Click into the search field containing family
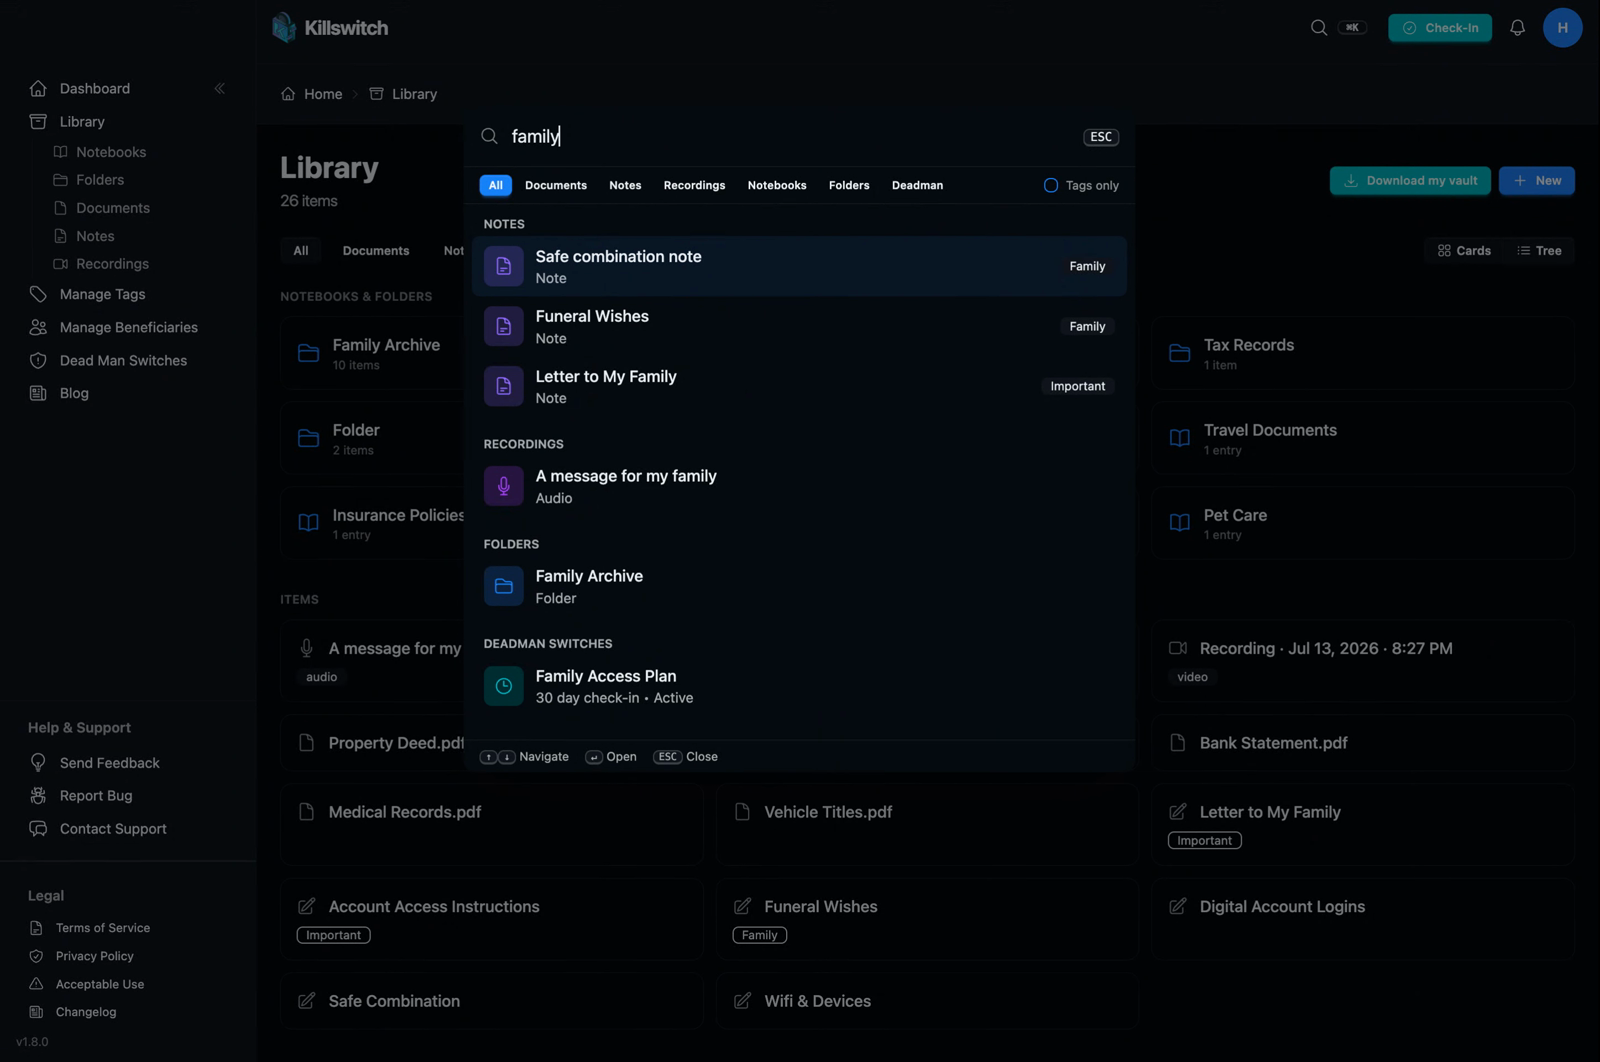Image resolution: width=1600 pixels, height=1062 pixels. coord(790,136)
